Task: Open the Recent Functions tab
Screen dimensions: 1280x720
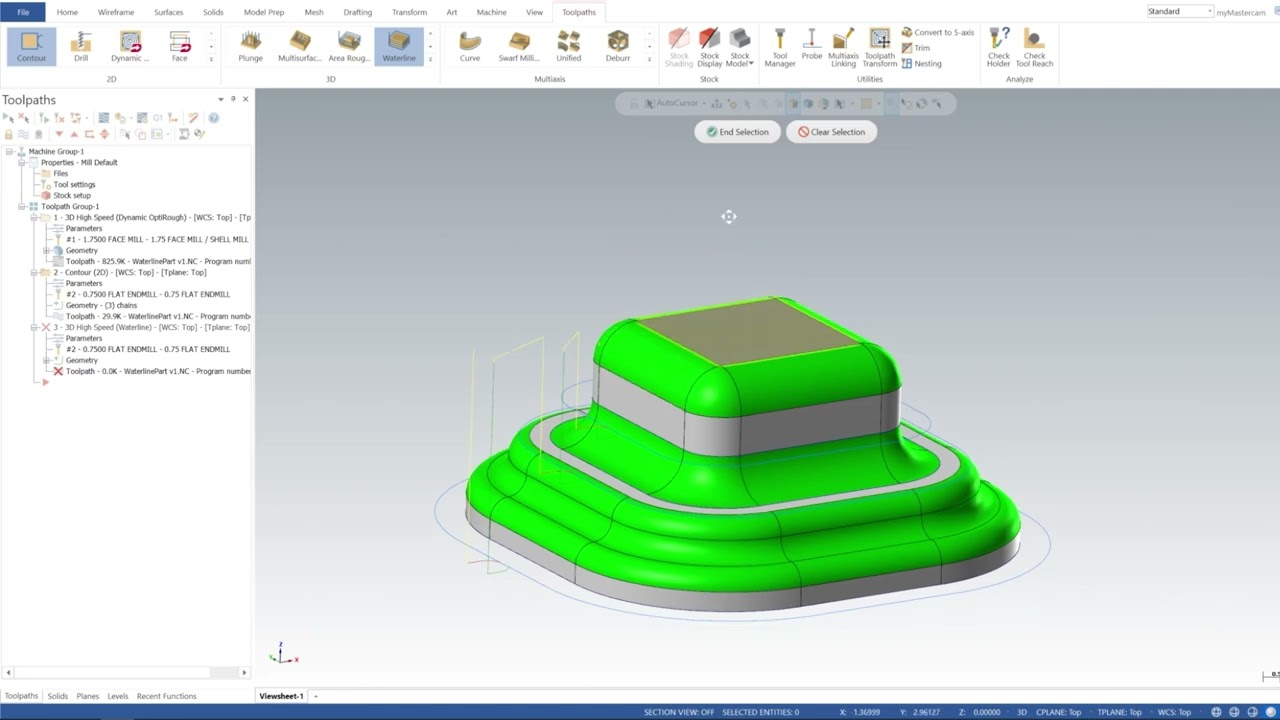Action: point(166,696)
